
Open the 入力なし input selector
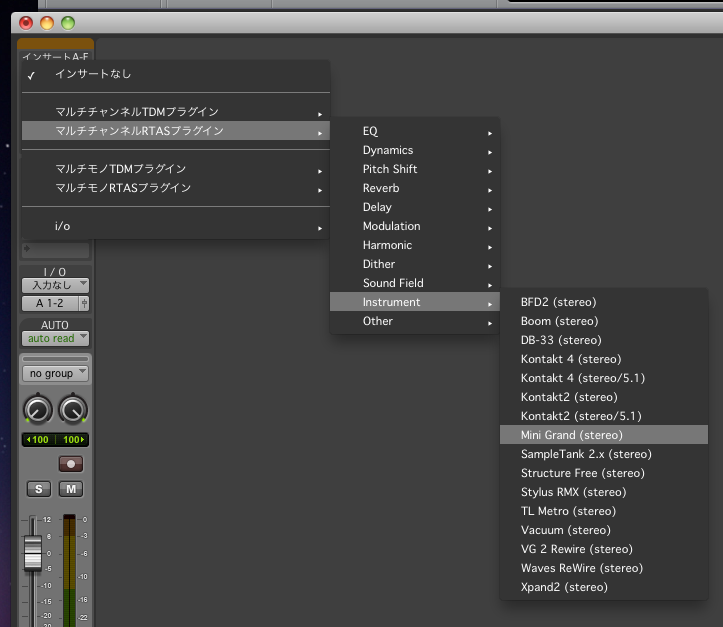tap(55, 285)
